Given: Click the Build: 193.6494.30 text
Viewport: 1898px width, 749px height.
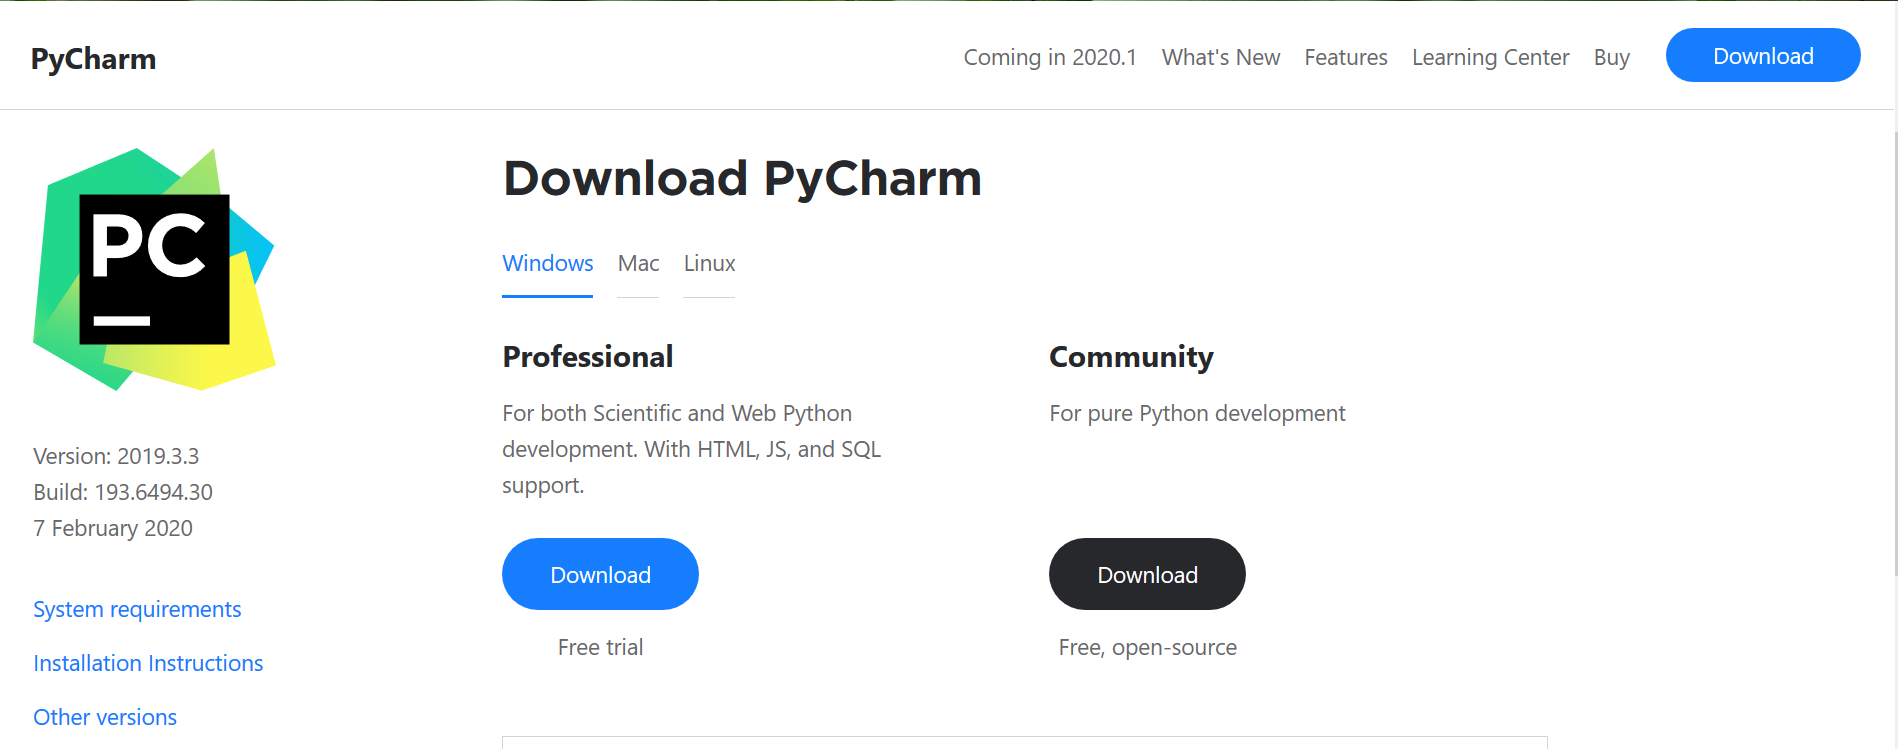Looking at the screenshot, I should coord(123,492).
